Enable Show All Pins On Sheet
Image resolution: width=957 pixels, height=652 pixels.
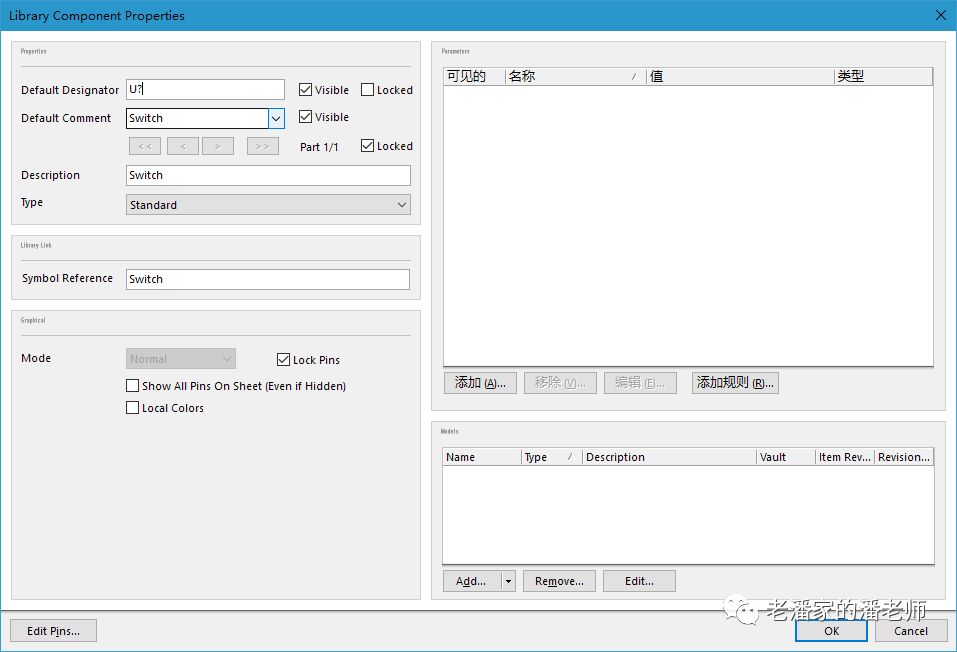point(133,386)
